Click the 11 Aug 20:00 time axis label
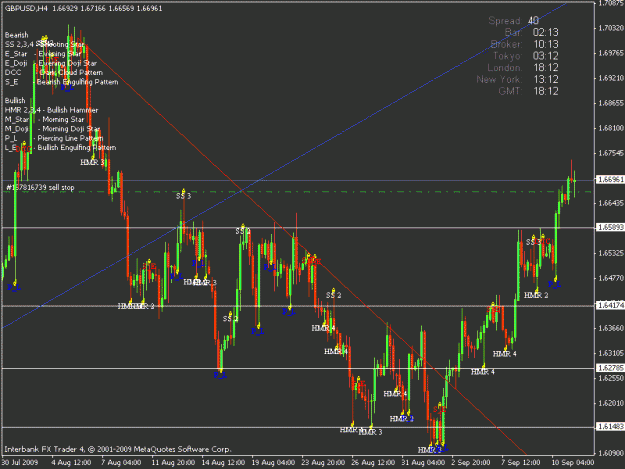 (173, 463)
